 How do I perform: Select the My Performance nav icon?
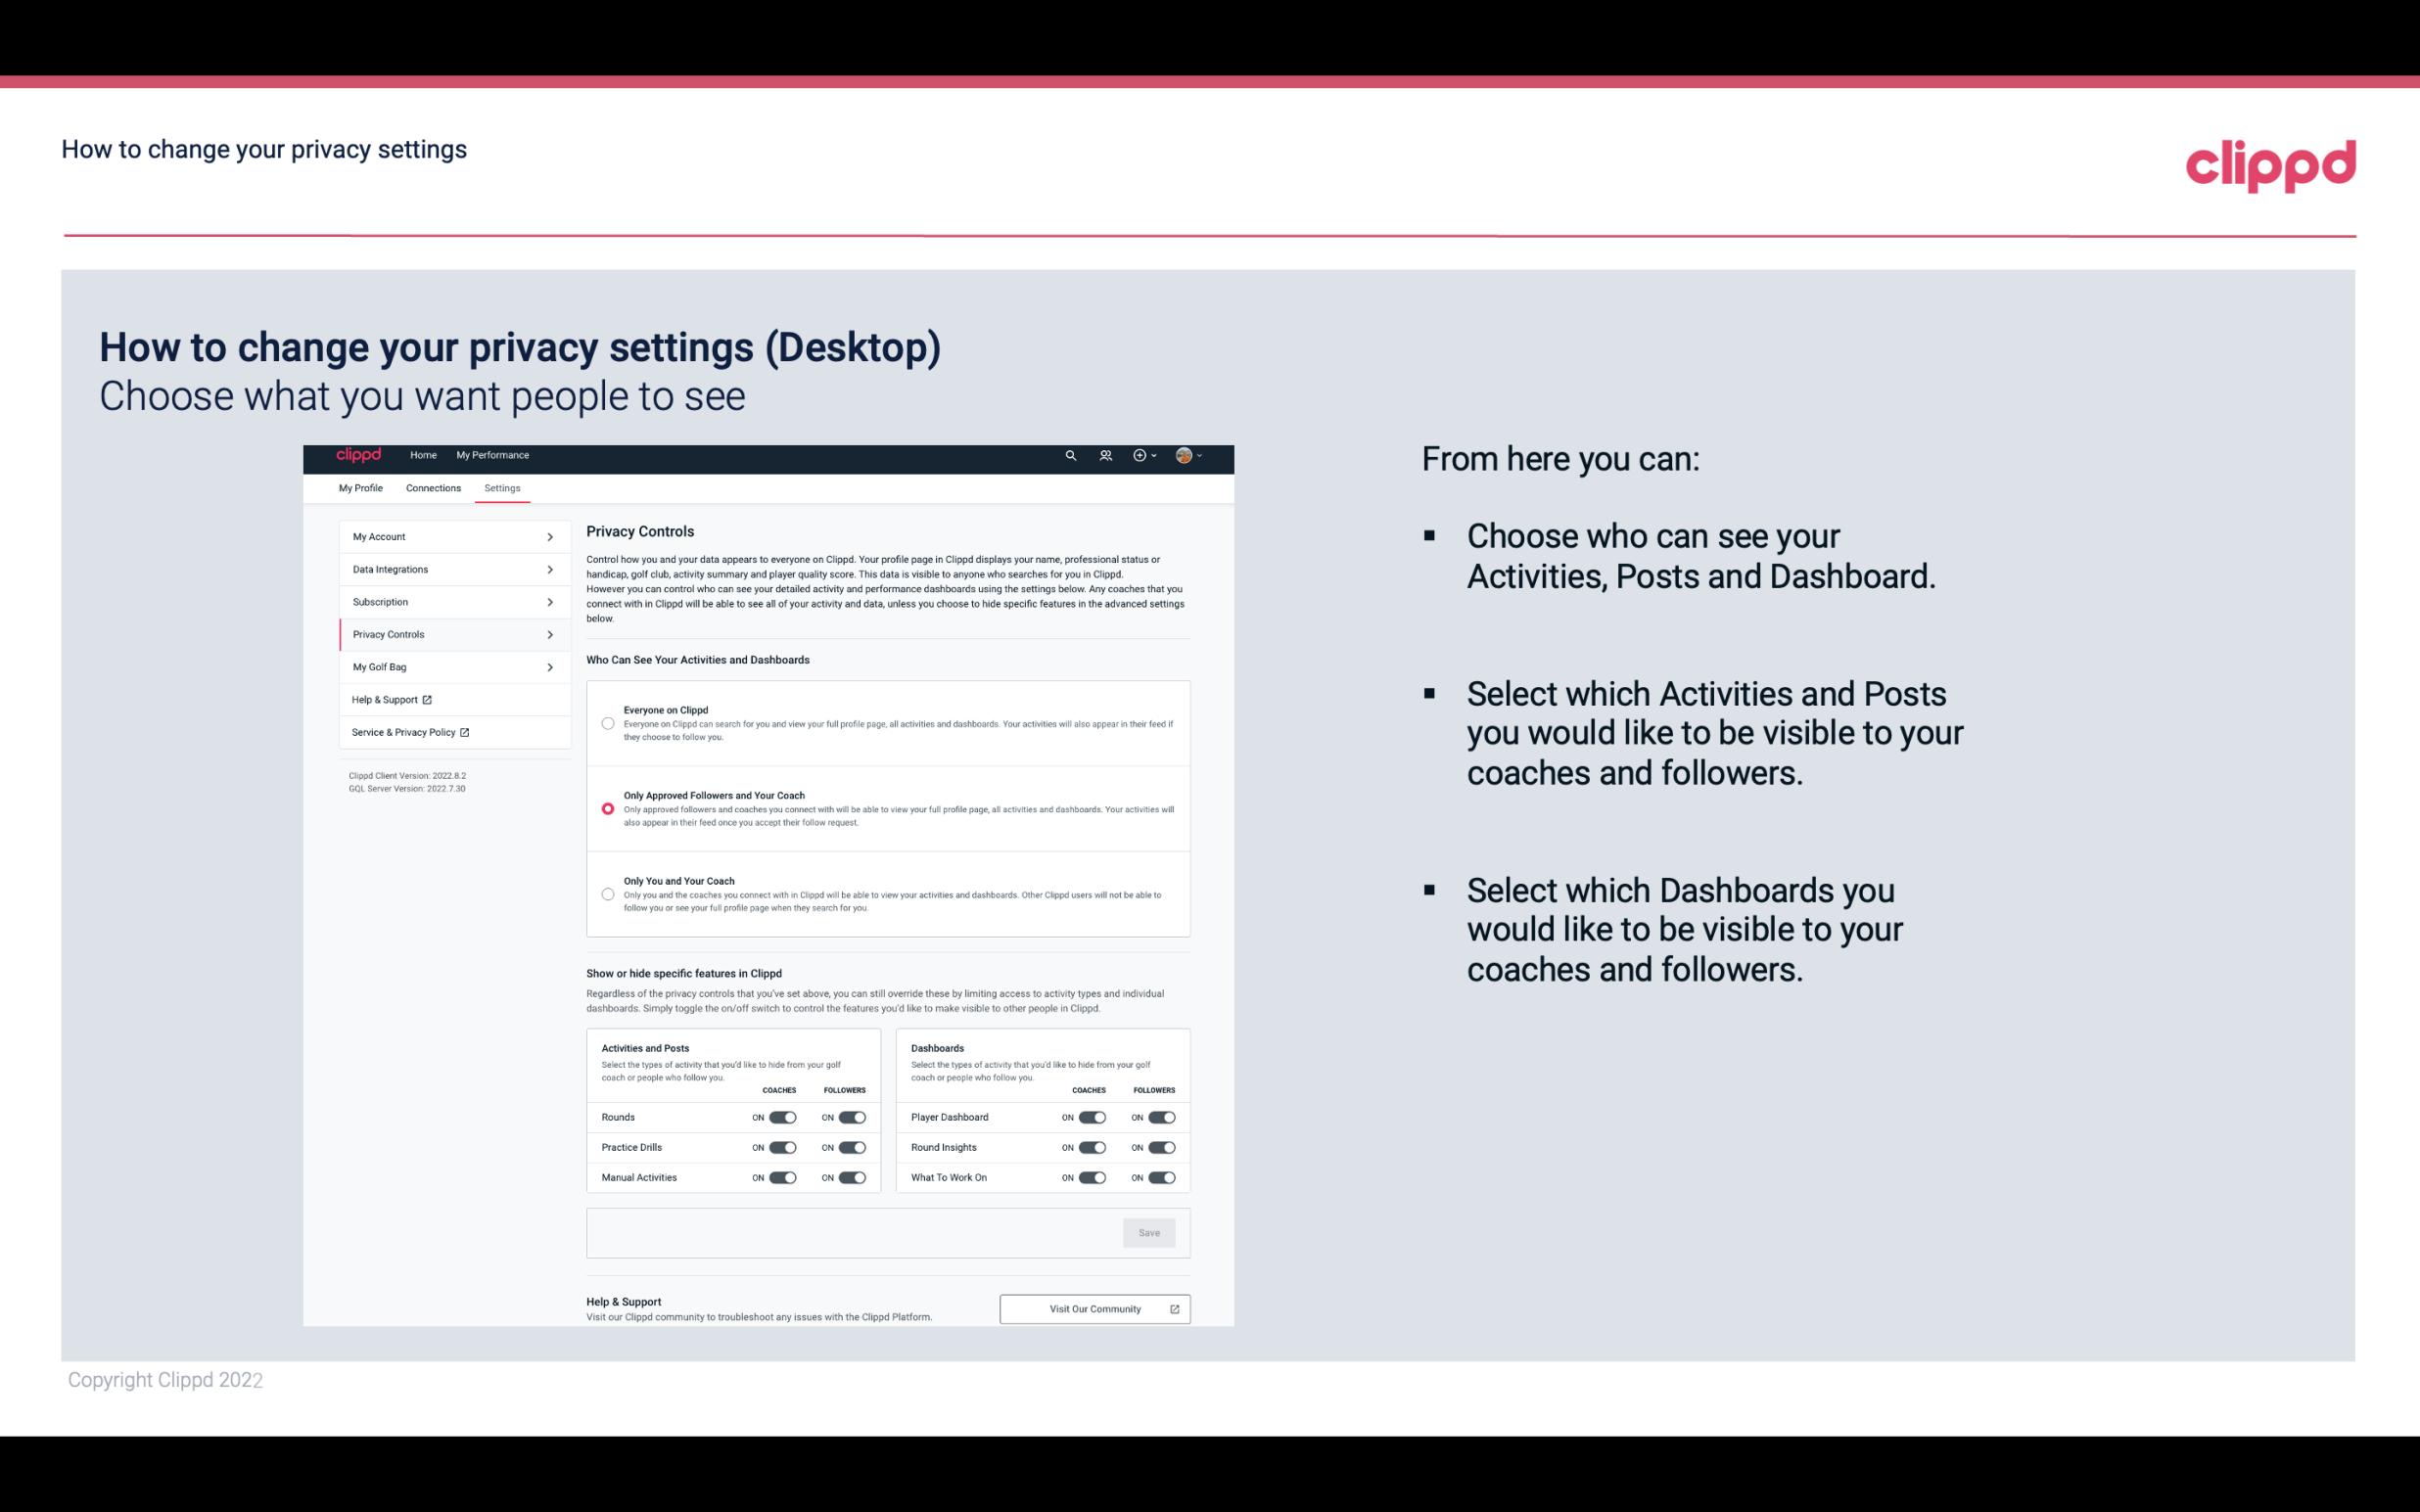tap(493, 455)
